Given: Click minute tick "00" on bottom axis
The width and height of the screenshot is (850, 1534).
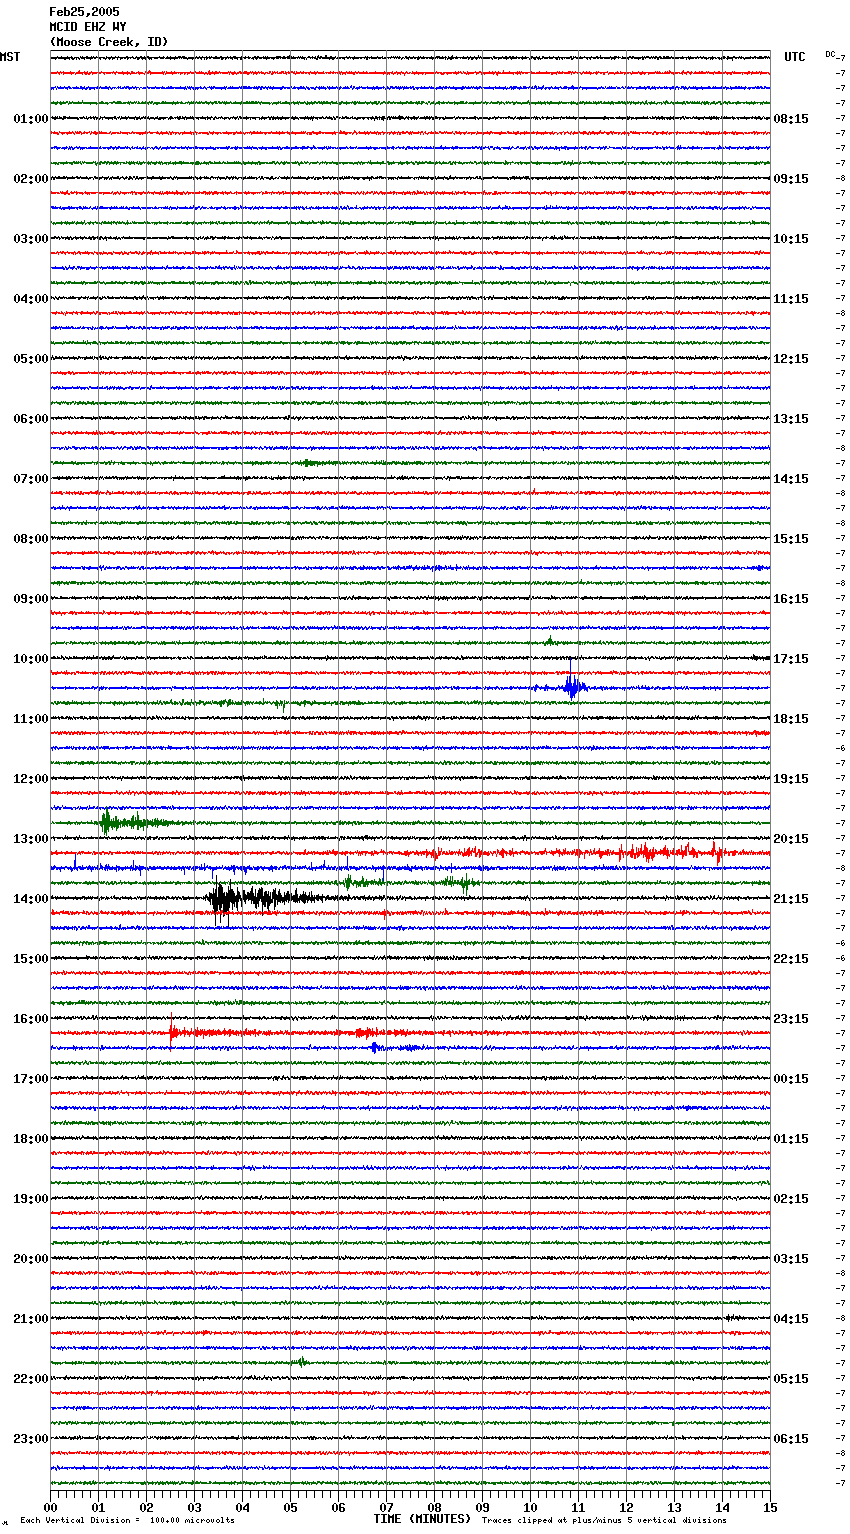Looking at the screenshot, I should (x=51, y=1507).
